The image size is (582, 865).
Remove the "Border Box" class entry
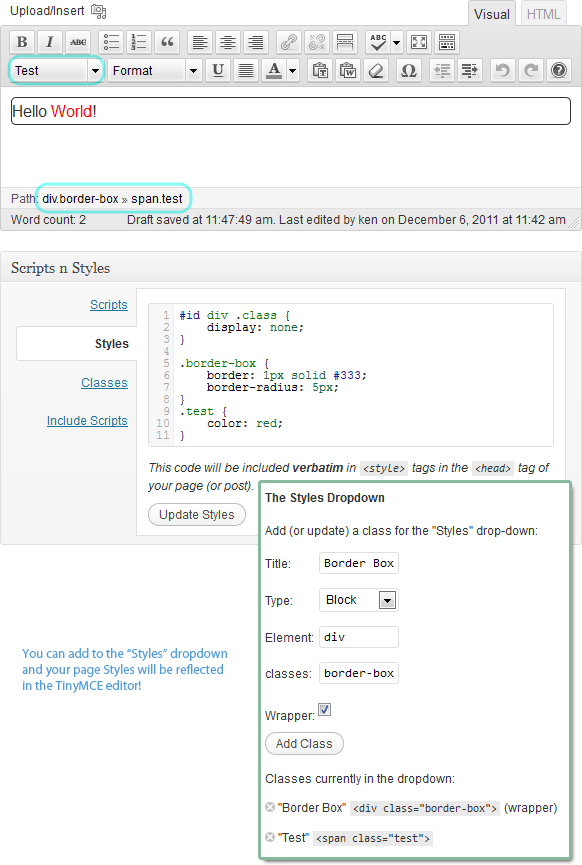click(270, 807)
